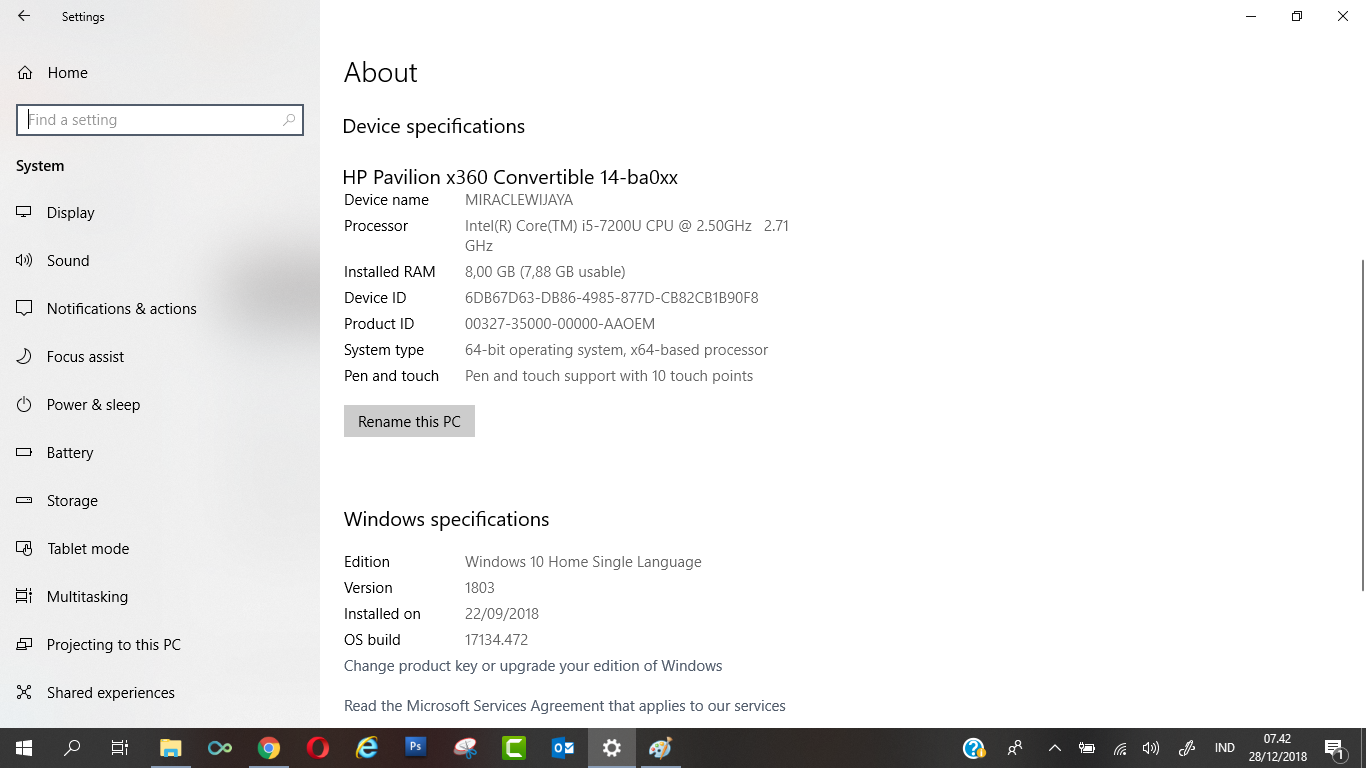The height and width of the screenshot is (768, 1366).
Task: Select the Storage icon in sidebar
Action: pyautogui.click(x=25, y=500)
